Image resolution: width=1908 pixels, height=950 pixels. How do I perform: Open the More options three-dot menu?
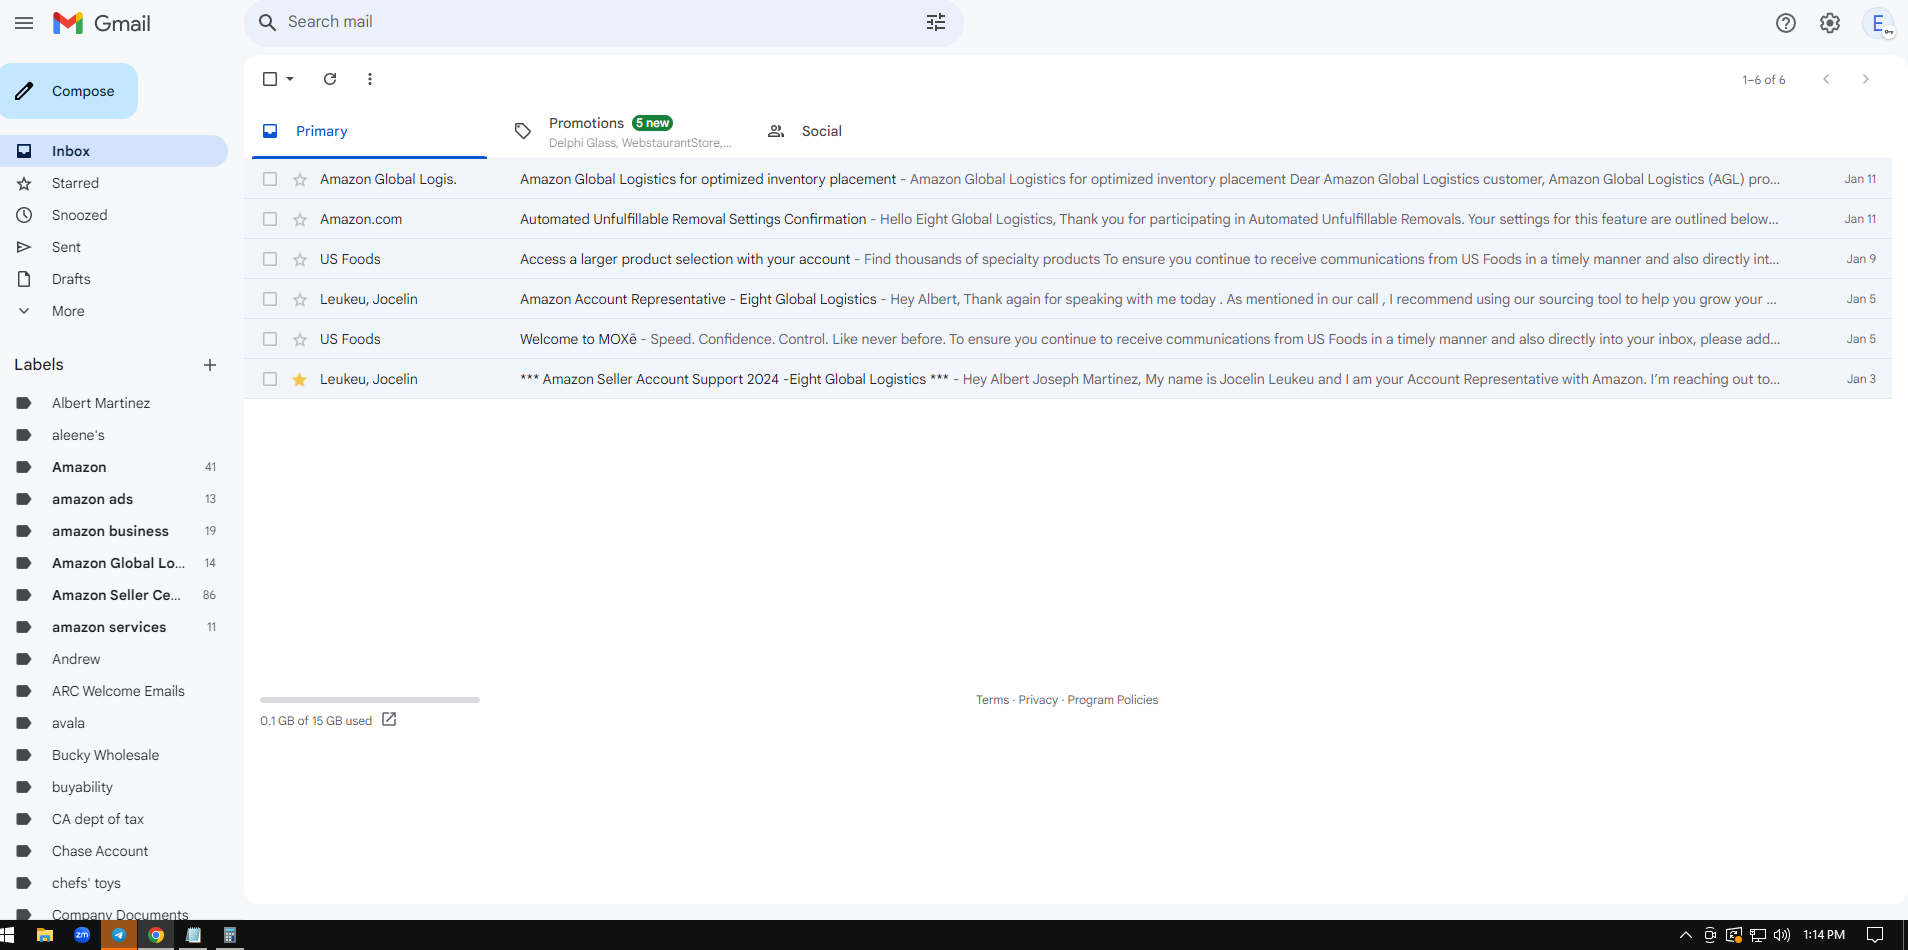pyautogui.click(x=370, y=79)
